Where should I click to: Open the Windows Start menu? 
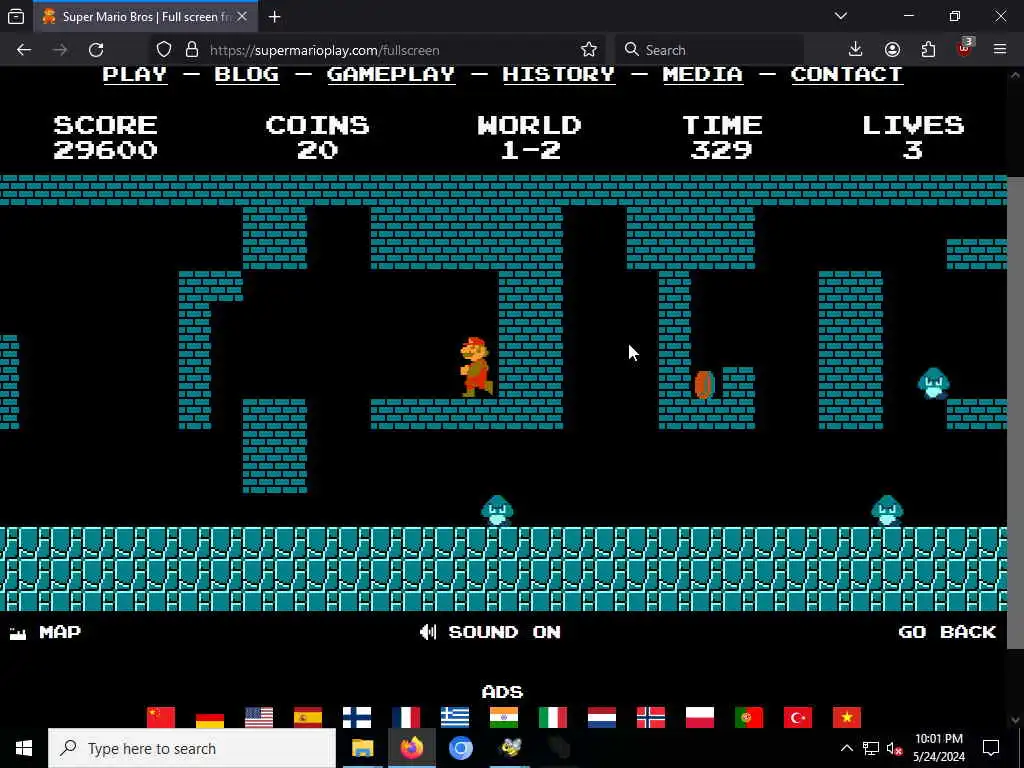24,748
